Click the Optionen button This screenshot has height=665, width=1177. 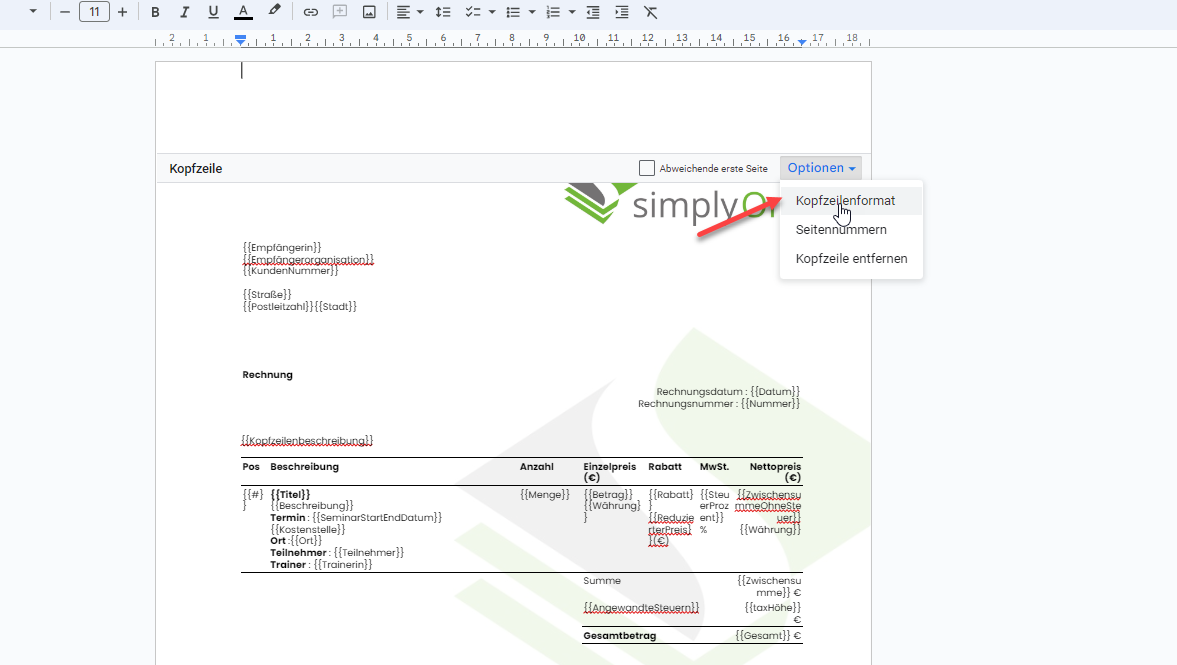(x=821, y=168)
